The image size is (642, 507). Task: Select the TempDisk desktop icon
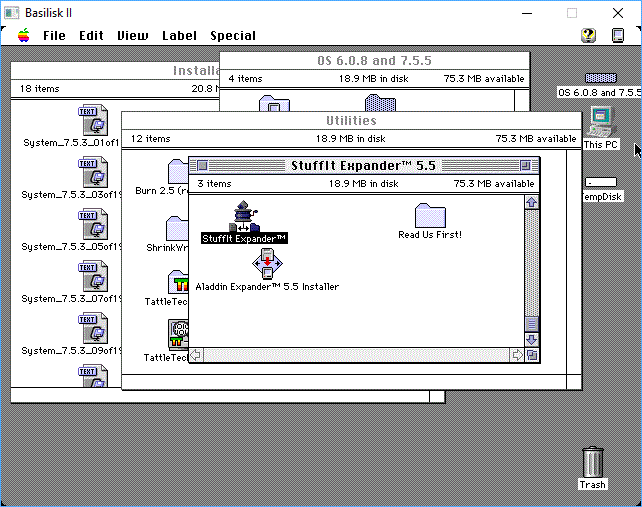(x=601, y=182)
